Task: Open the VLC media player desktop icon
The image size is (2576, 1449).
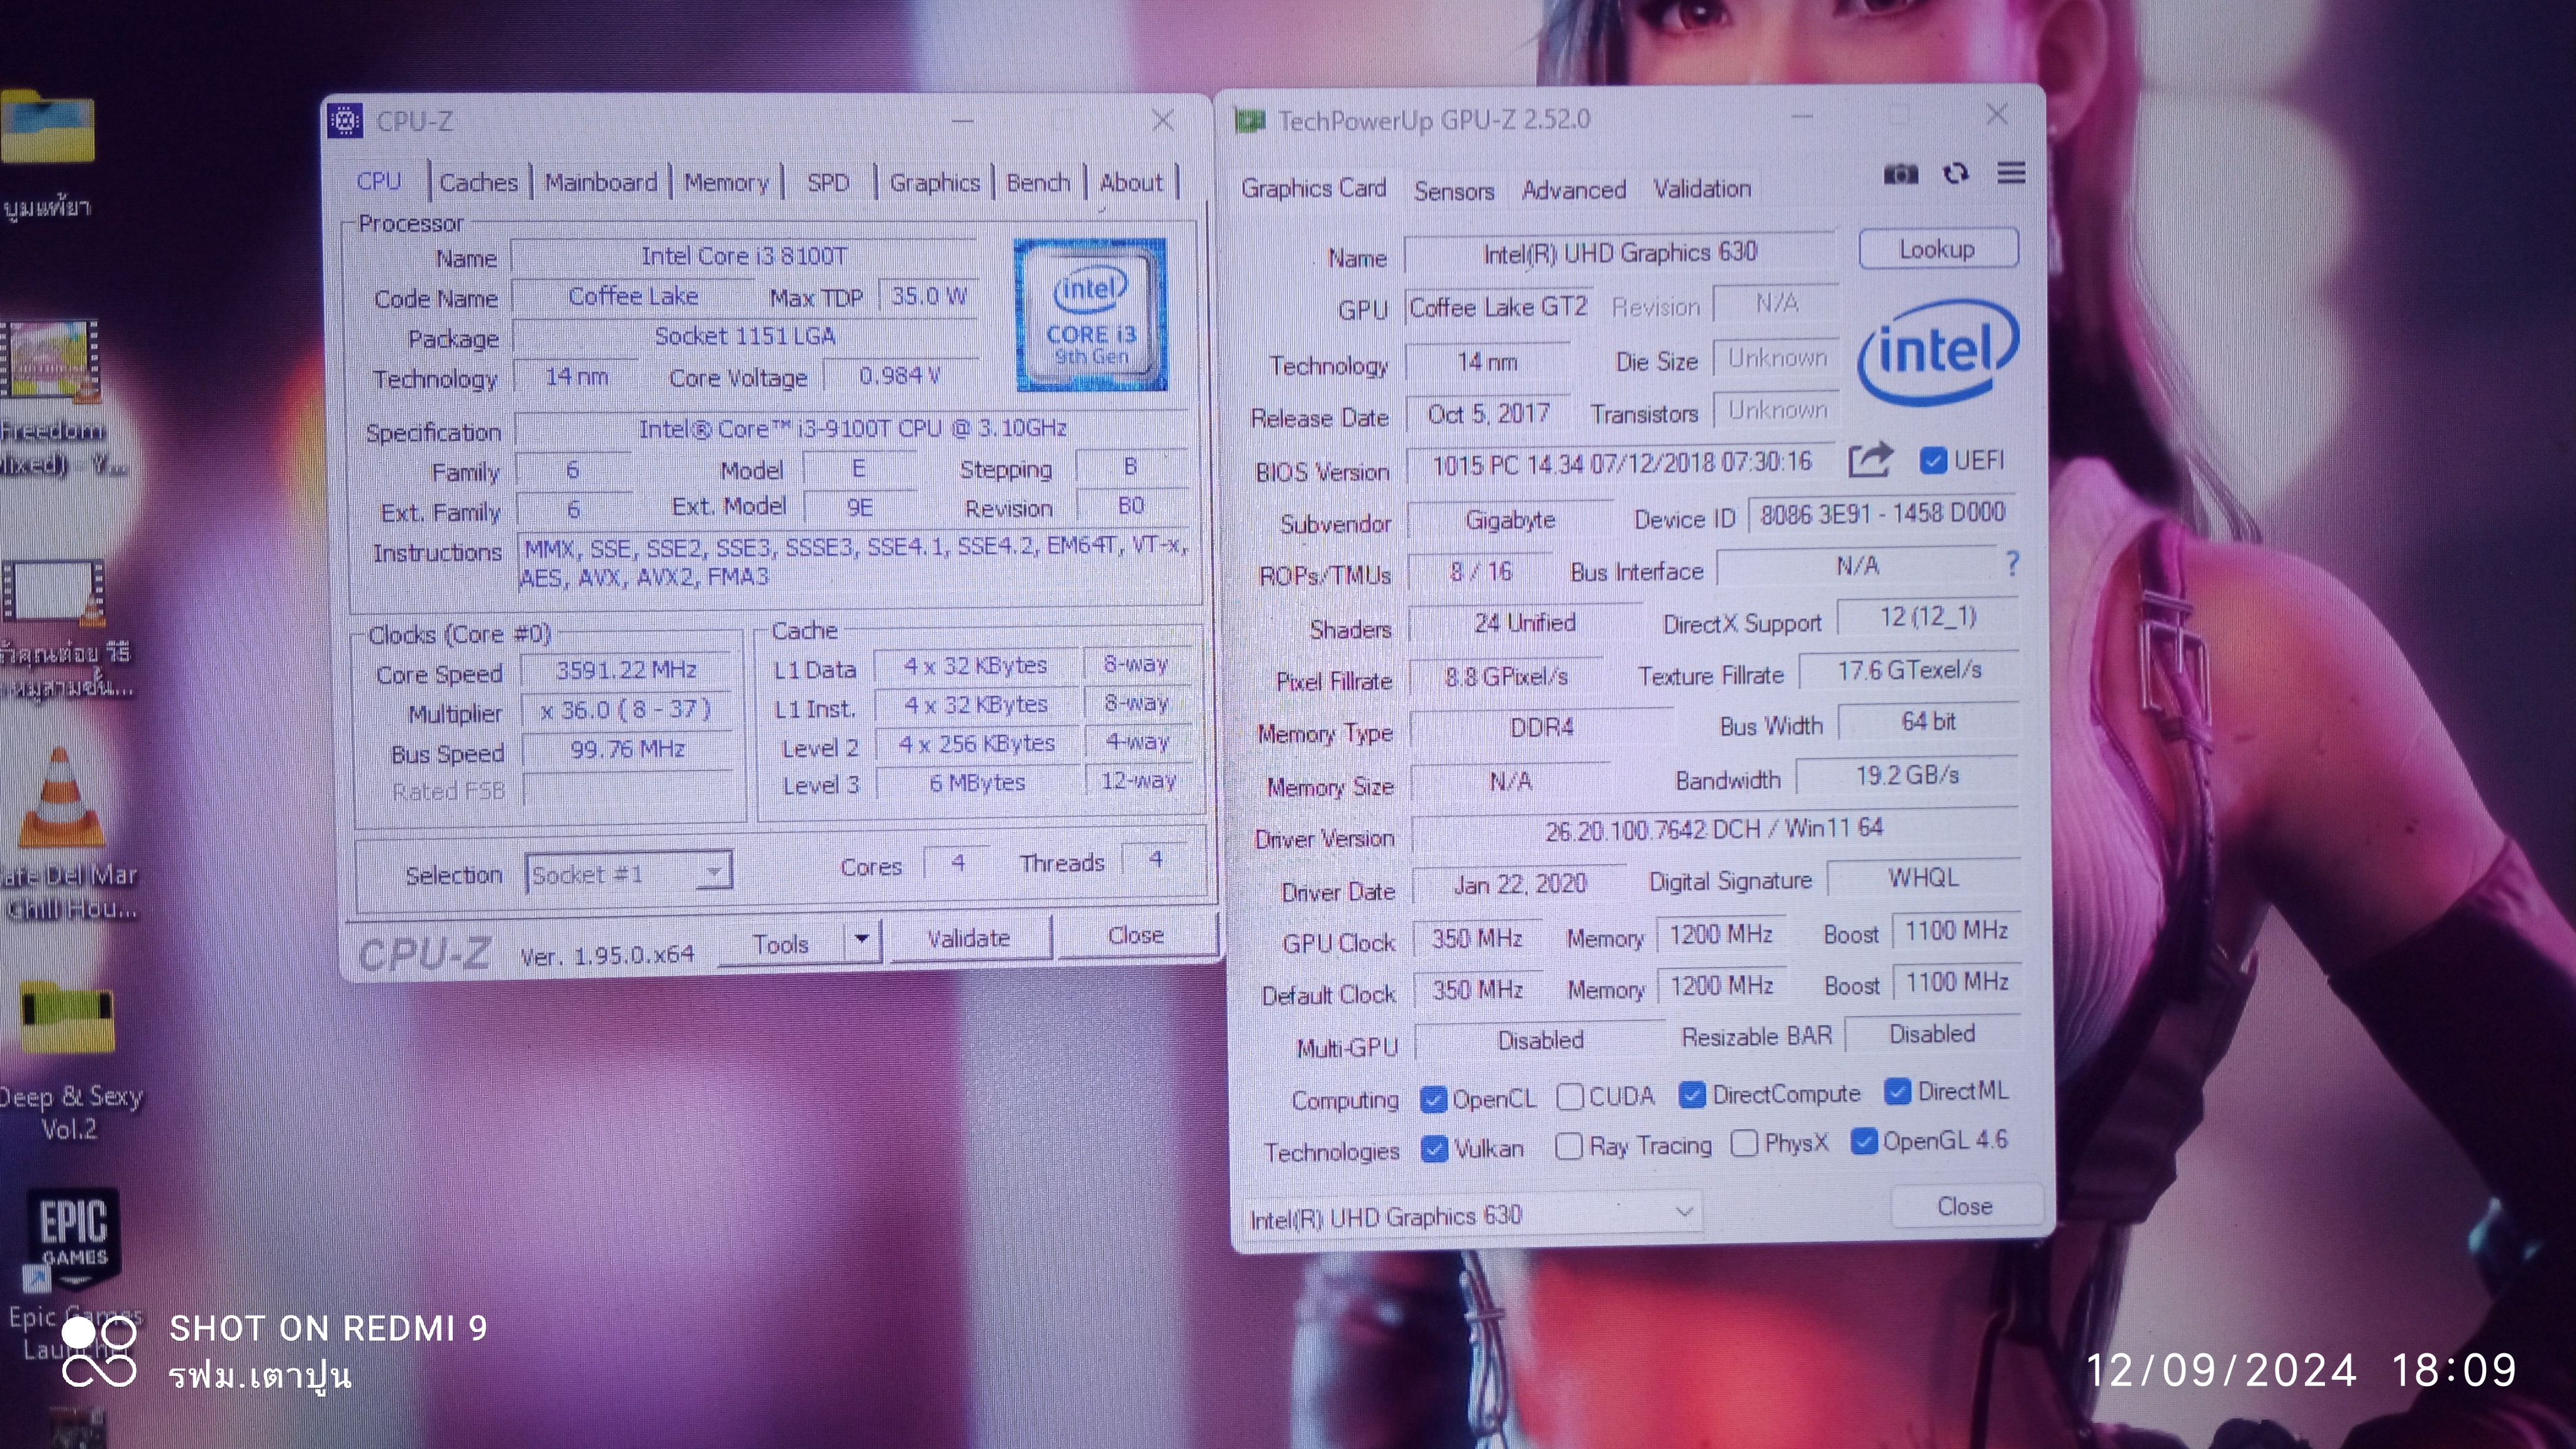Action: coord(60,800)
